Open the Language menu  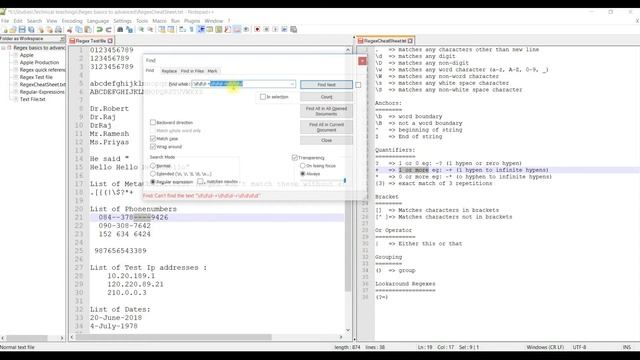click(98, 21)
